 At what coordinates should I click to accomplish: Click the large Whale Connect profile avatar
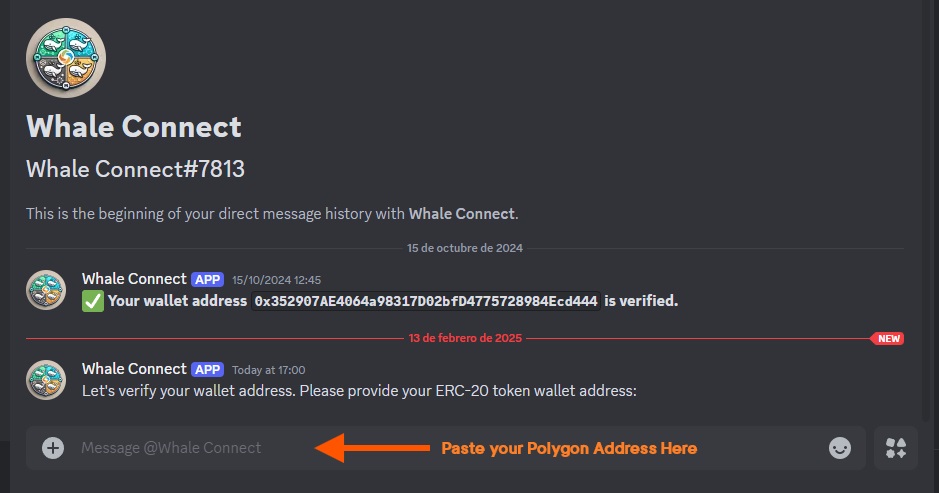tap(66, 58)
